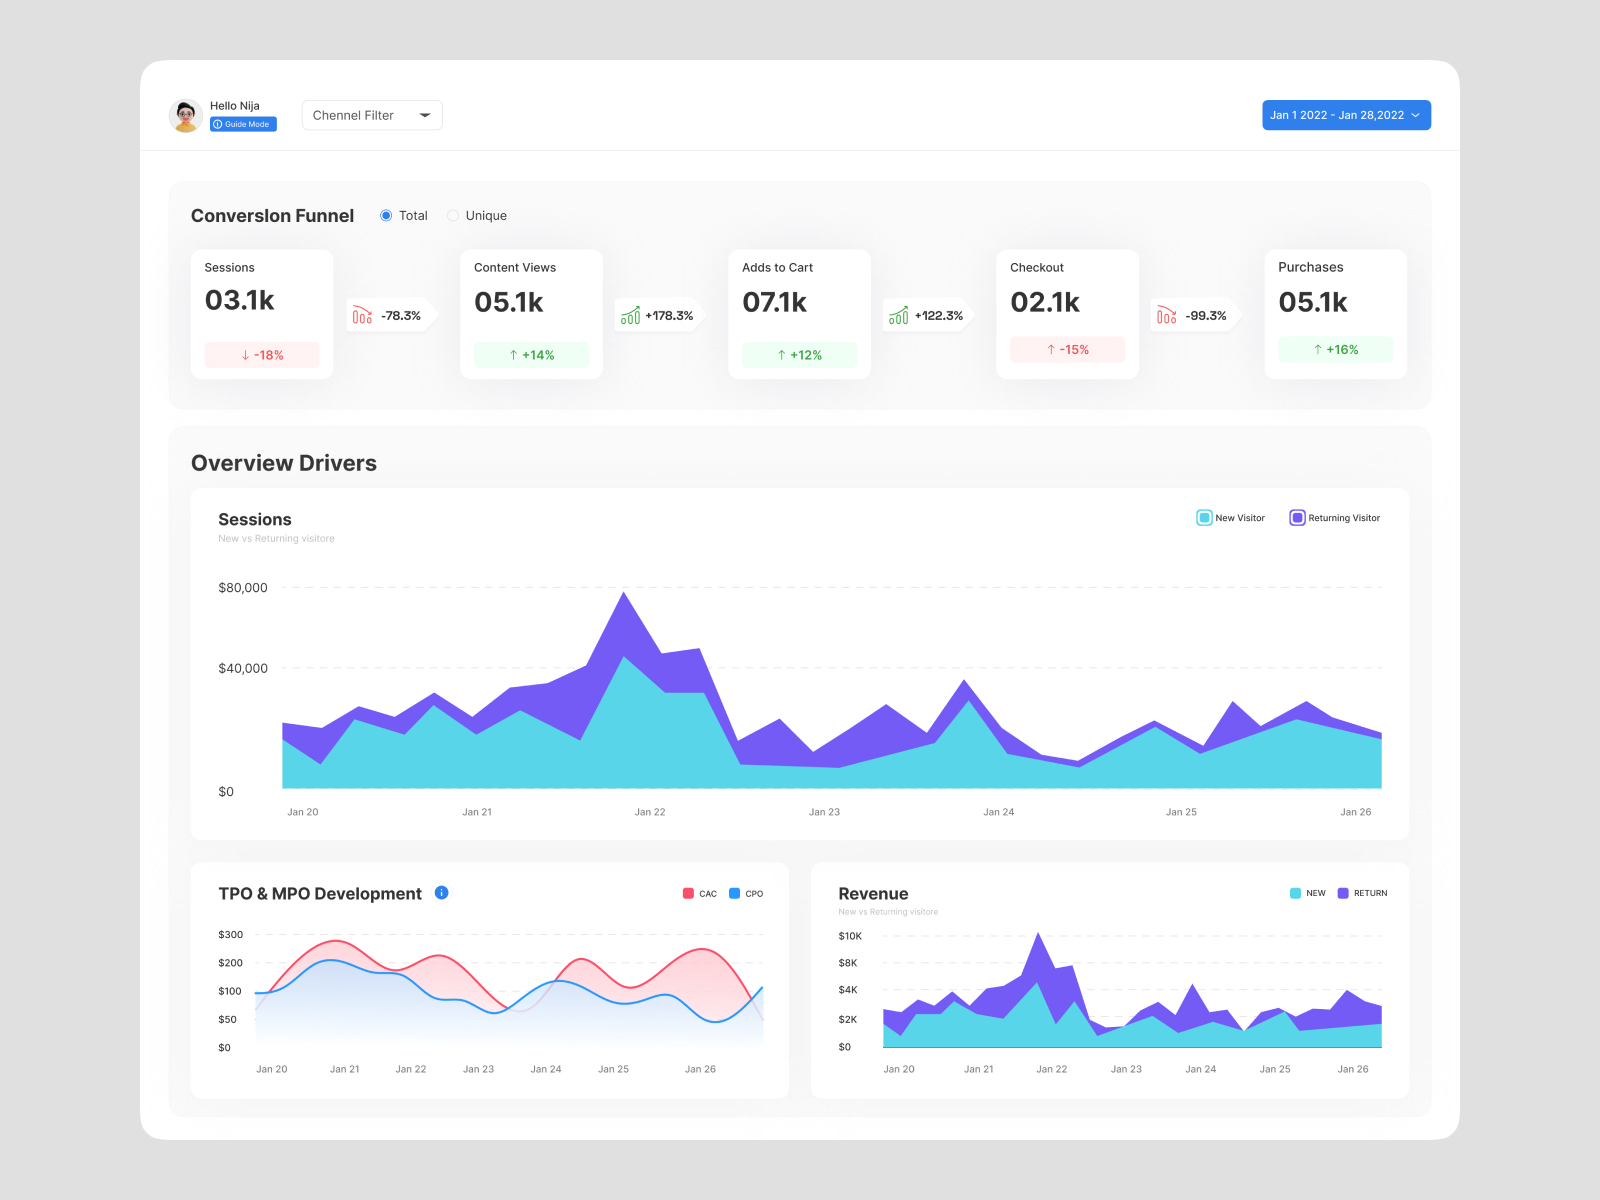Image resolution: width=1600 pixels, height=1200 pixels.
Task: Open the Sessions funnel card
Action: pyautogui.click(x=262, y=314)
